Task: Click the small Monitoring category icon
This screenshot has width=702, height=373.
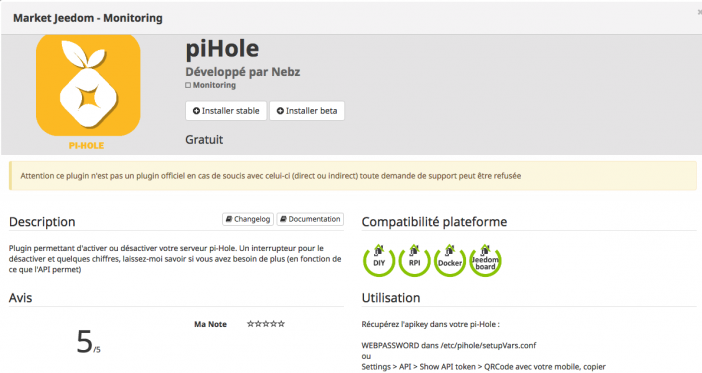Action: (188, 85)
